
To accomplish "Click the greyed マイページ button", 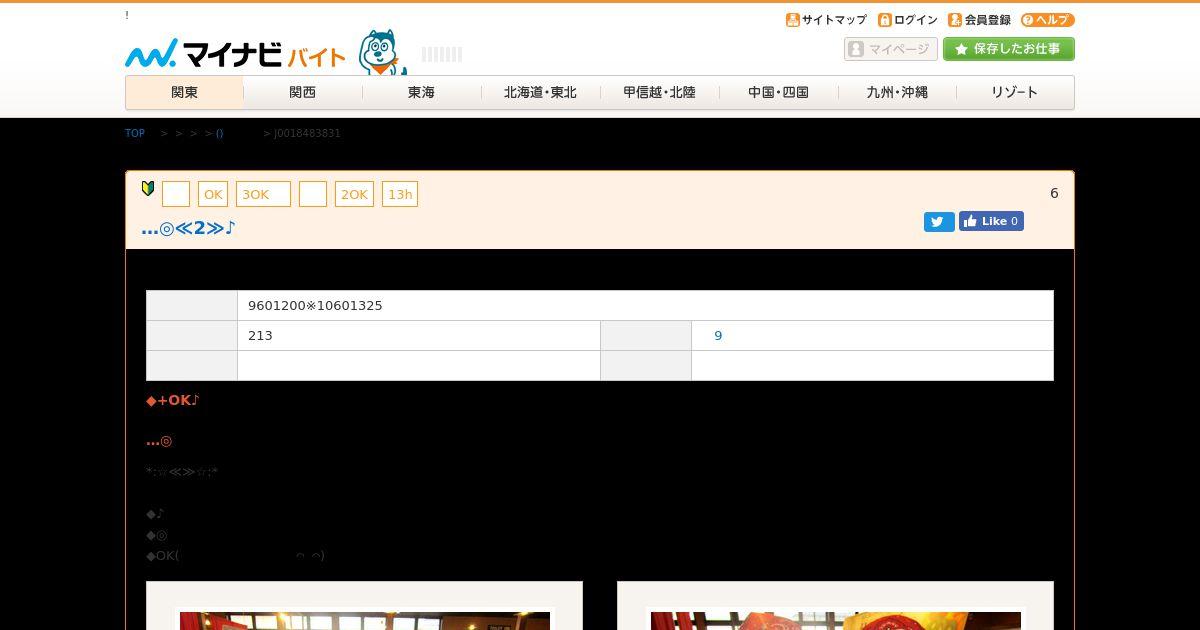I will [x=891, y=49].
